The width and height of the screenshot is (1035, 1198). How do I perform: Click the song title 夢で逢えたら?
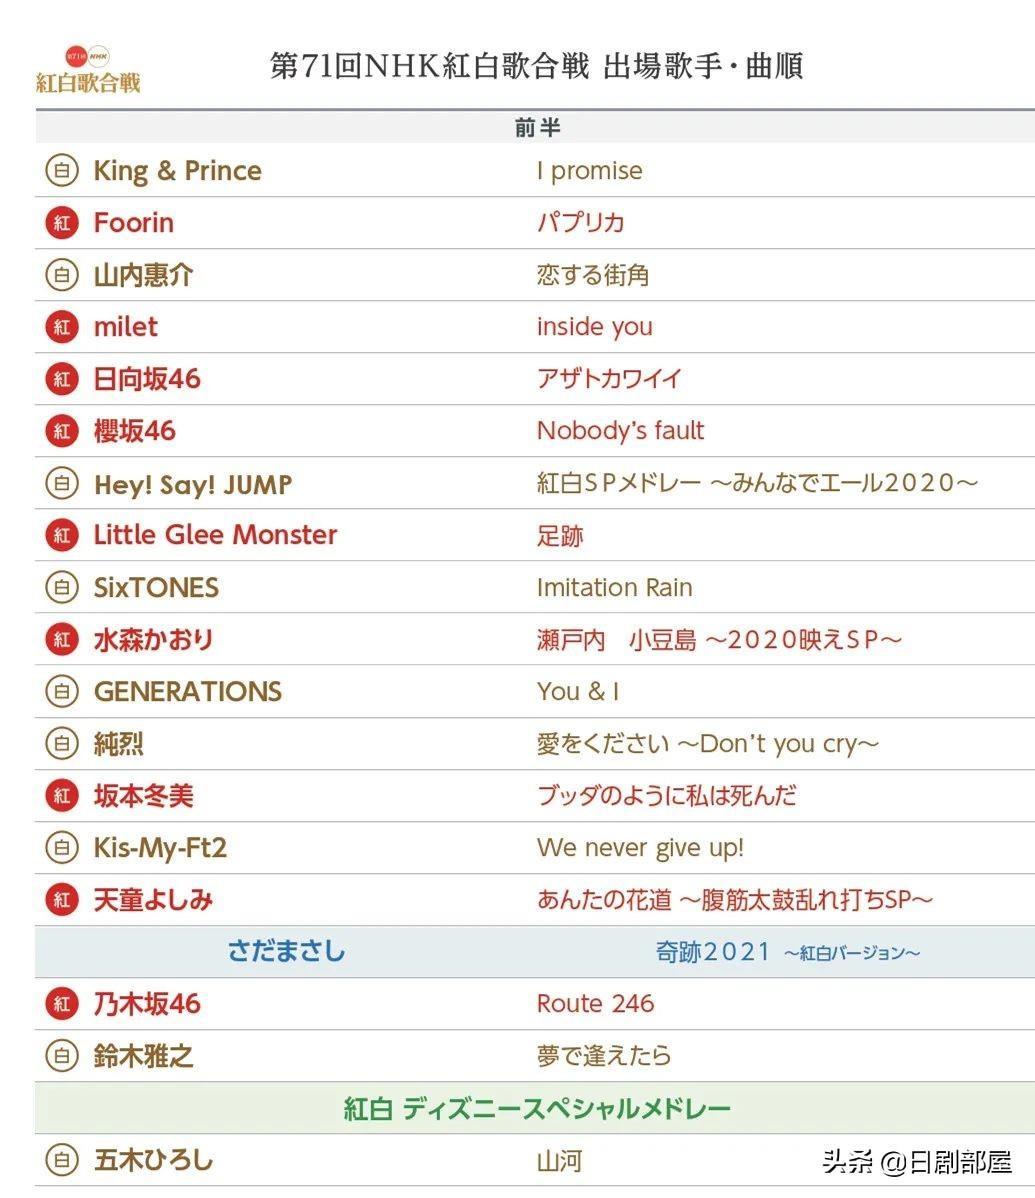pyautogui.click(x=604, y=1056)
